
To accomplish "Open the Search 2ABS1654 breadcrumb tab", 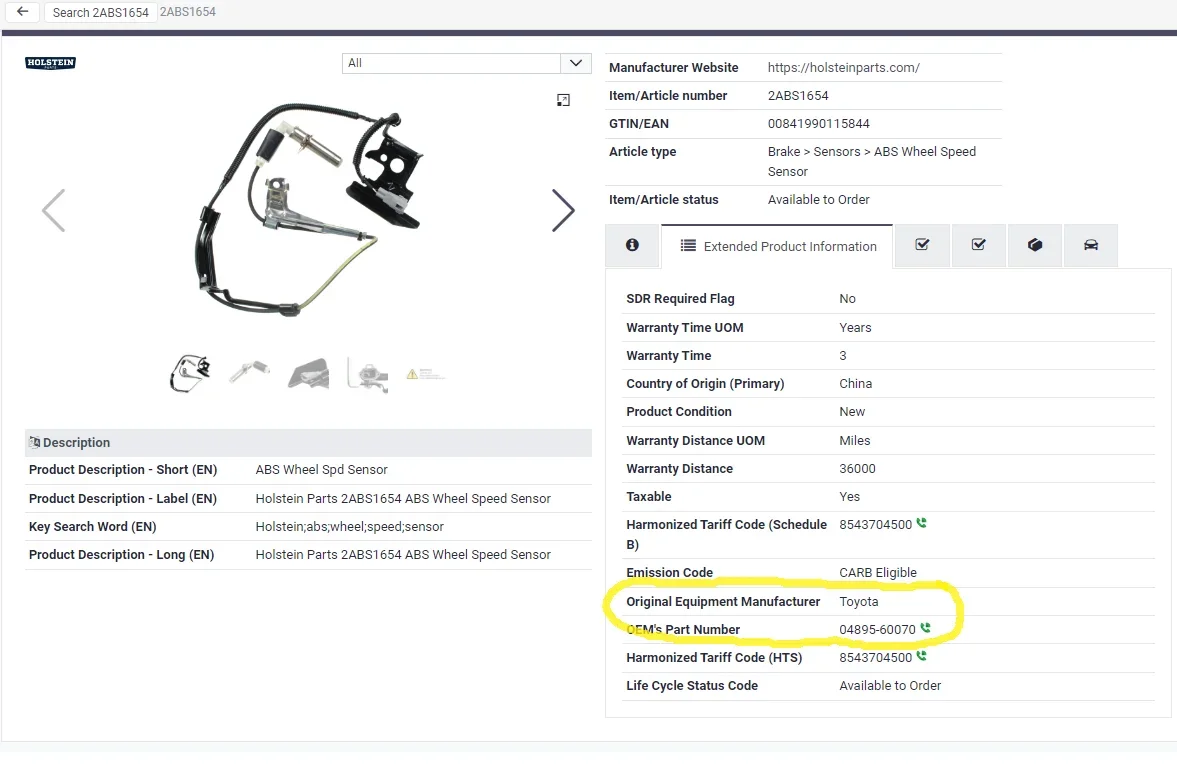I will click(x=101, y=12).
